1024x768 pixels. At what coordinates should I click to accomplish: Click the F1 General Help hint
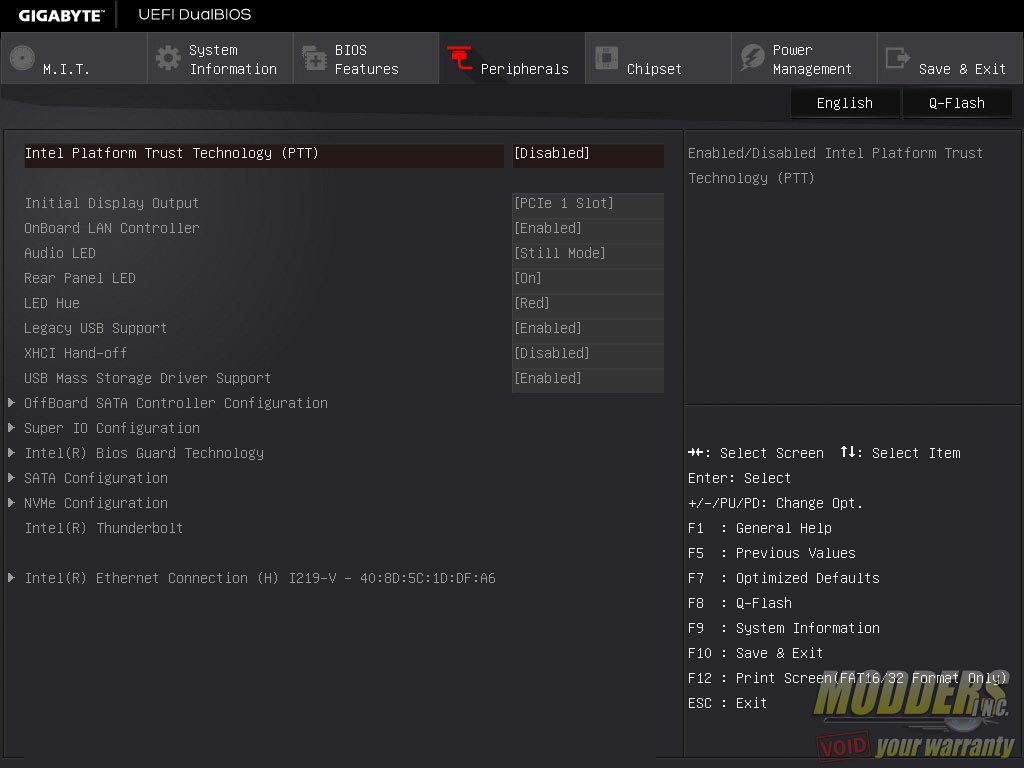[x=760, y=528]
